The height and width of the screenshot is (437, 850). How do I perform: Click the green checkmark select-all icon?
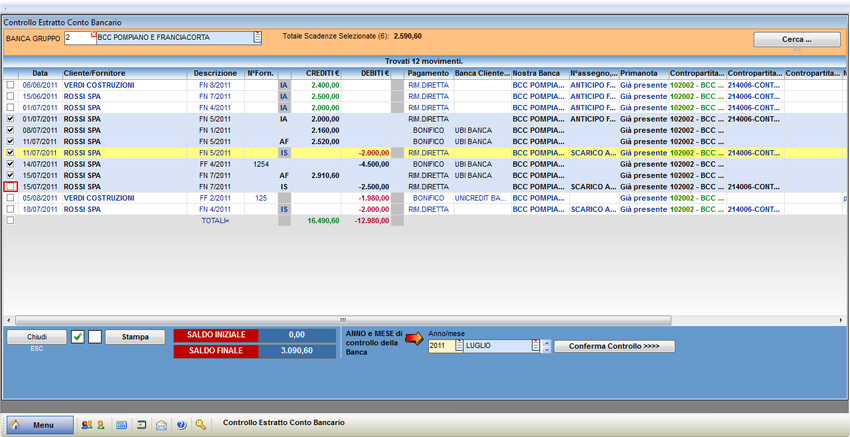[x=78, y=337]
